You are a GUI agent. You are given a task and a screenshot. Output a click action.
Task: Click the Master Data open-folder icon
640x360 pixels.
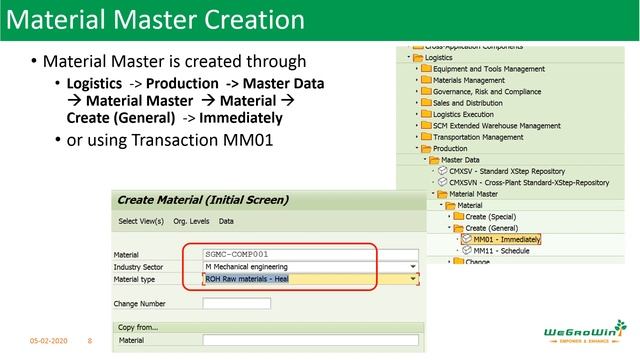tap(434, 160)
